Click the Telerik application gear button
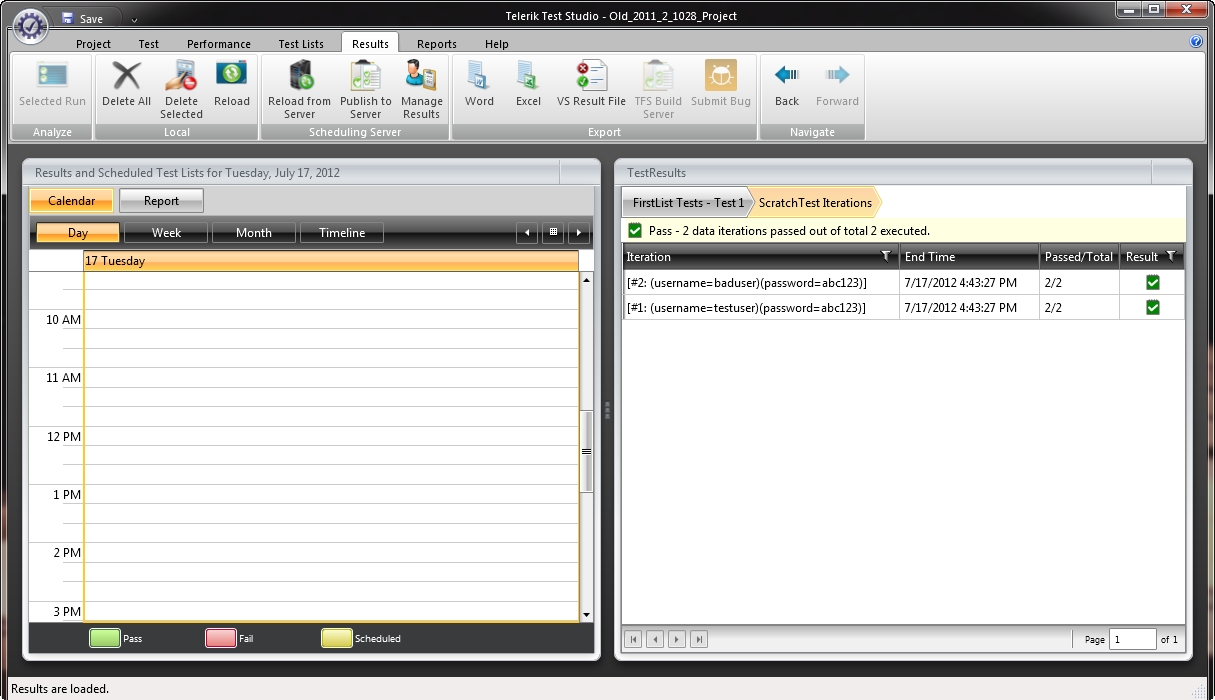The image size is (1215, 700). 30,26
